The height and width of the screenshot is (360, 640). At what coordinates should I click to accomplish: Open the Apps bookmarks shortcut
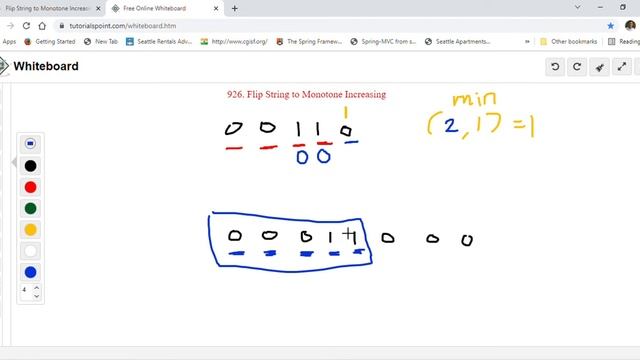(x=9, y=42)
